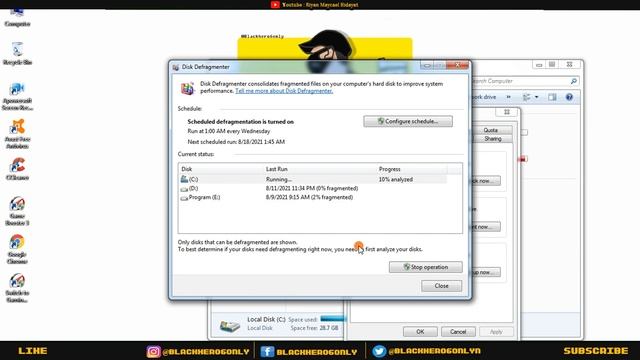
Task: Launch Game Booster 3 shortcut
Action: point(17,211)
